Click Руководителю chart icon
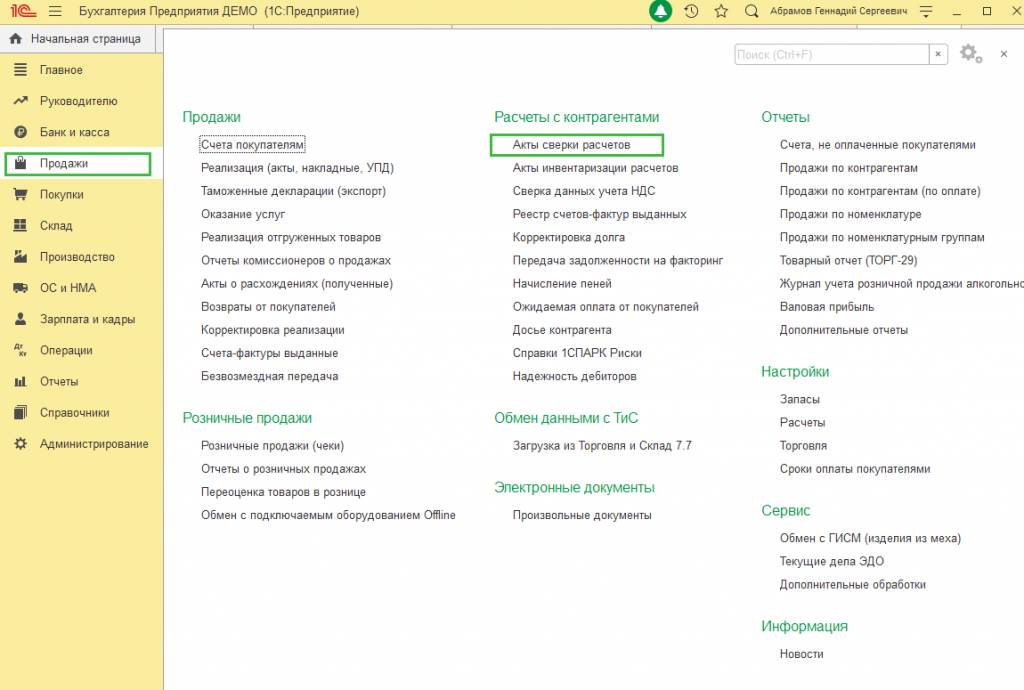The width and height of the screenshot is (1024, 690). pos(21,101)
